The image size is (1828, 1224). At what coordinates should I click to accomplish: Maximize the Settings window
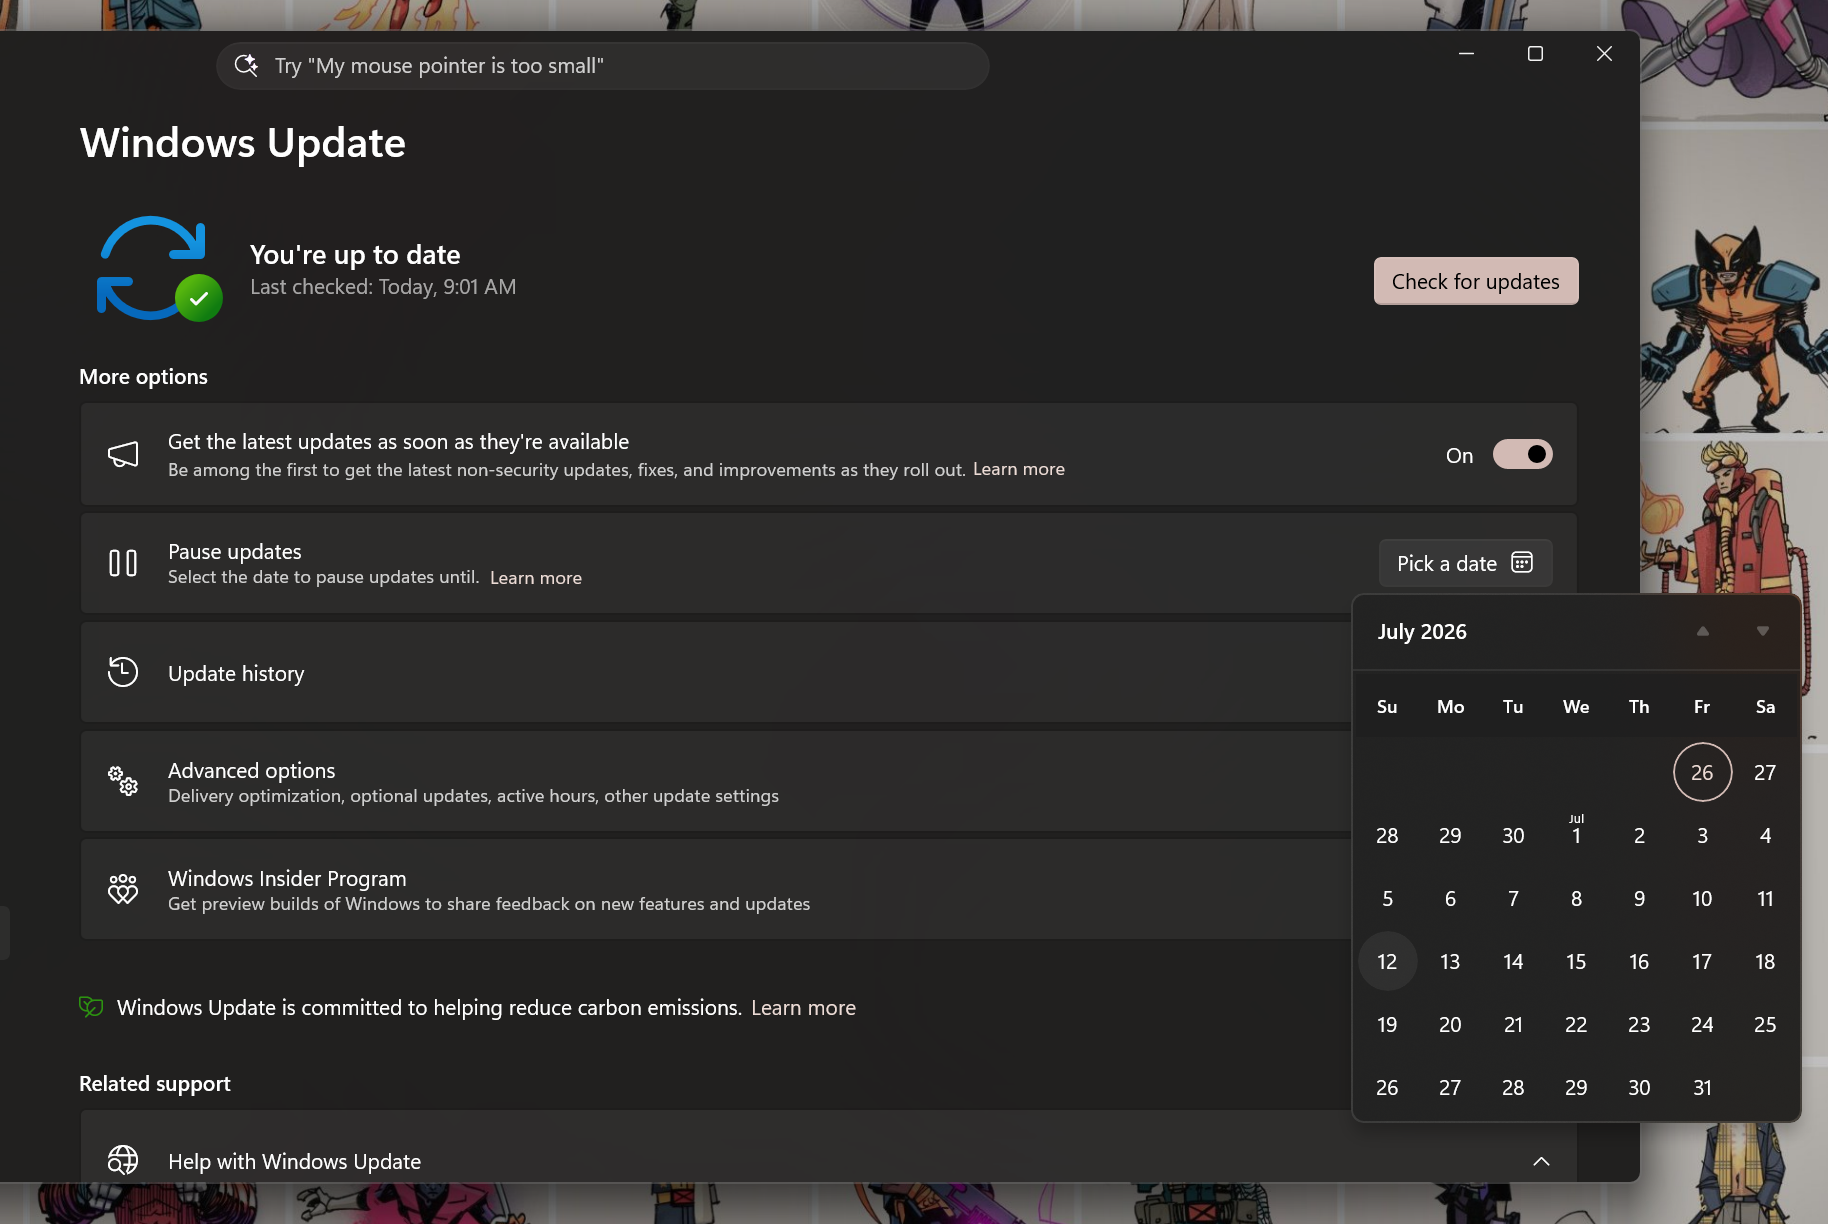pos(1535,54)
